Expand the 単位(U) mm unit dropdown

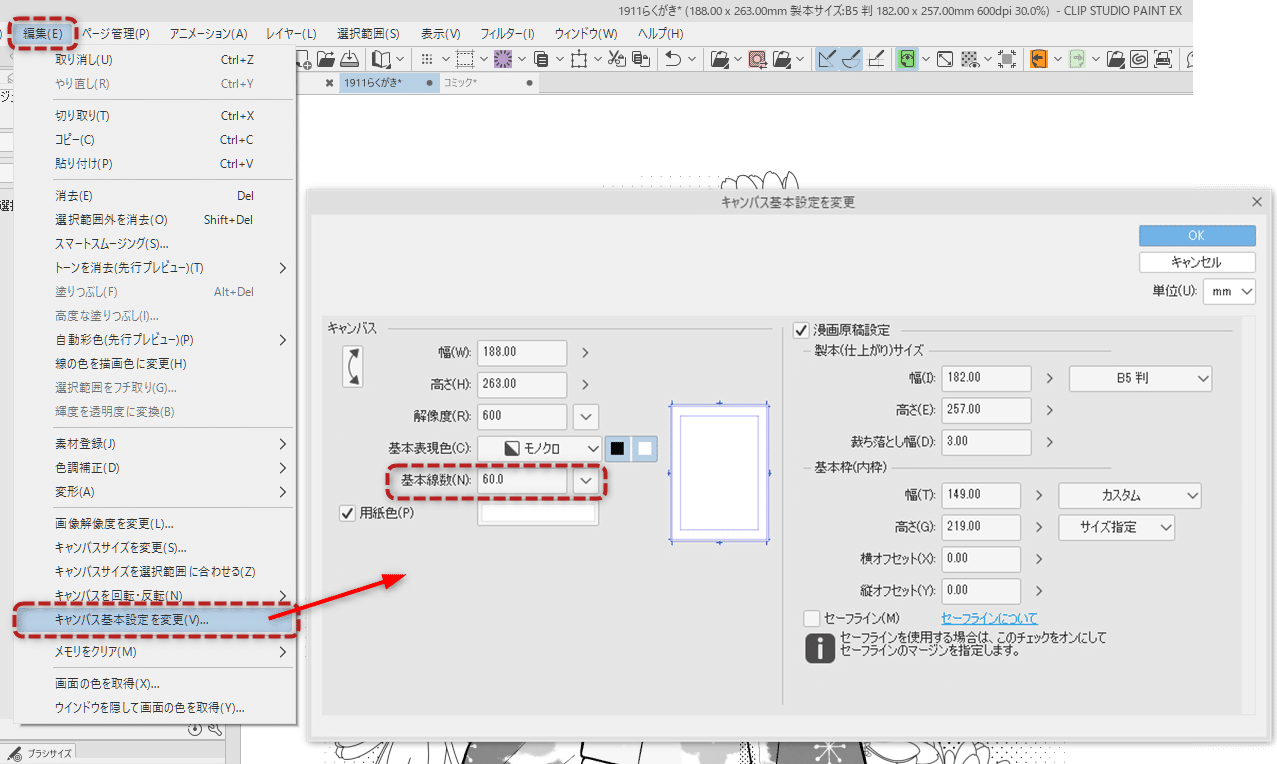pos(1229,291)
